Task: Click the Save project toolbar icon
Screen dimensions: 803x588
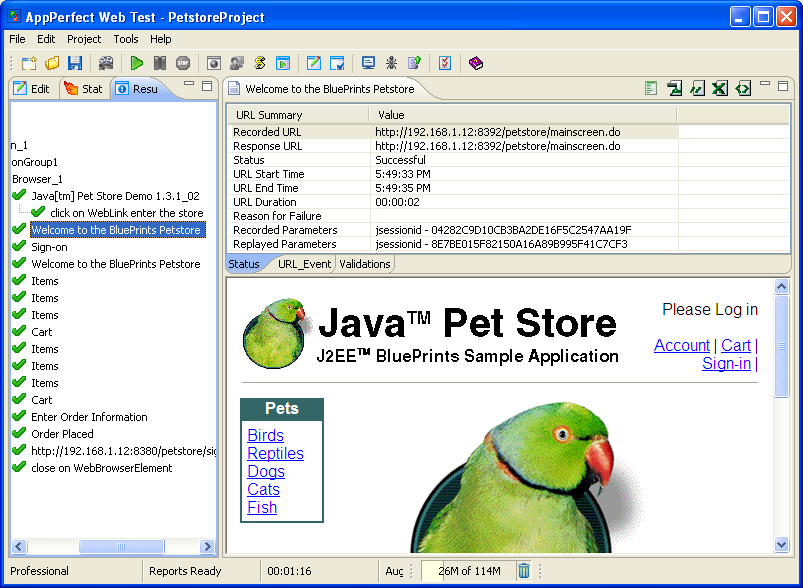Action: pyautogui.click(x=75, y=63)
